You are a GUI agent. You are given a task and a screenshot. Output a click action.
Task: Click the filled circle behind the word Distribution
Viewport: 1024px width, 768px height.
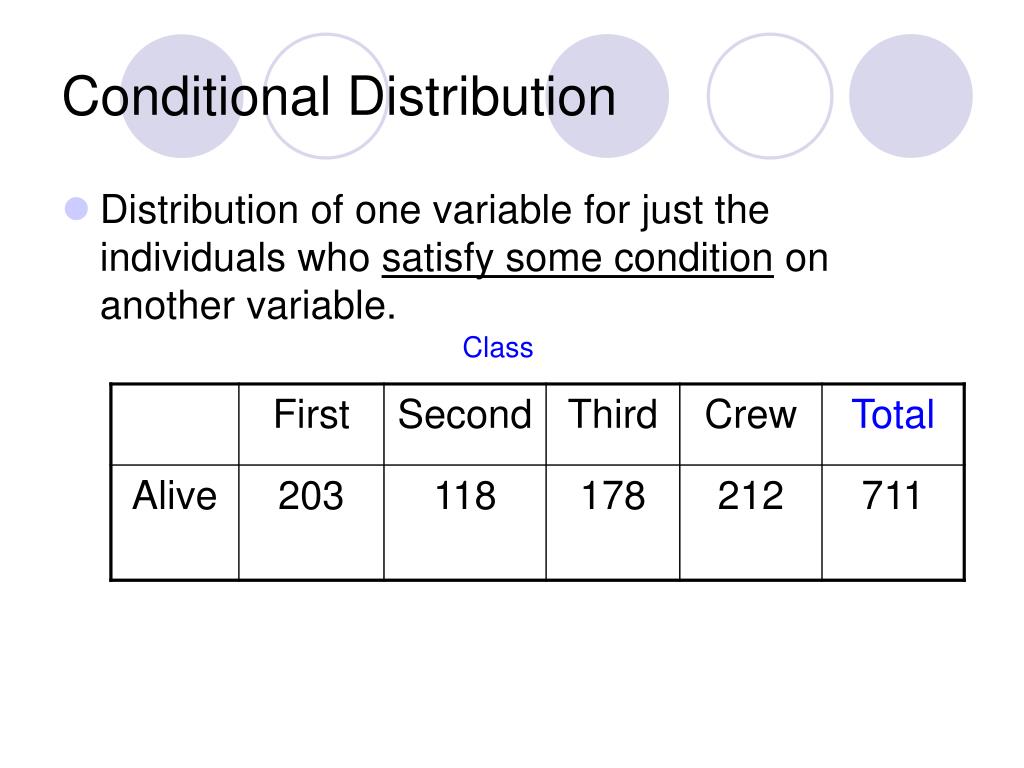(x=607, y=96)
